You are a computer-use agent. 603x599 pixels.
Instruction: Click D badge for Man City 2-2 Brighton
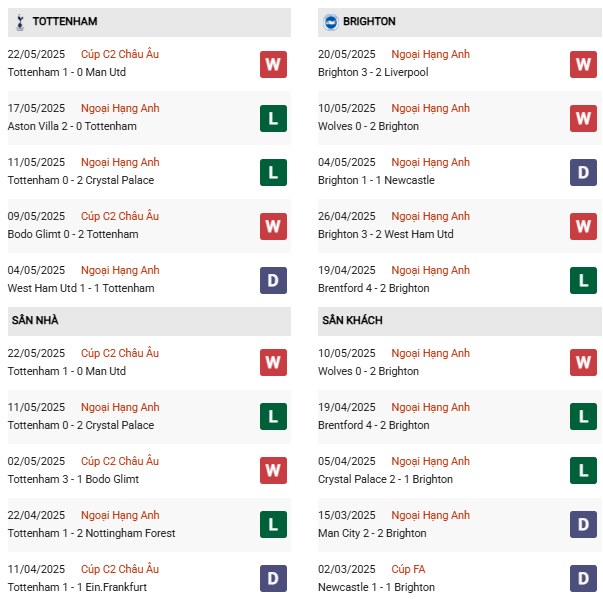coord(584,525)
